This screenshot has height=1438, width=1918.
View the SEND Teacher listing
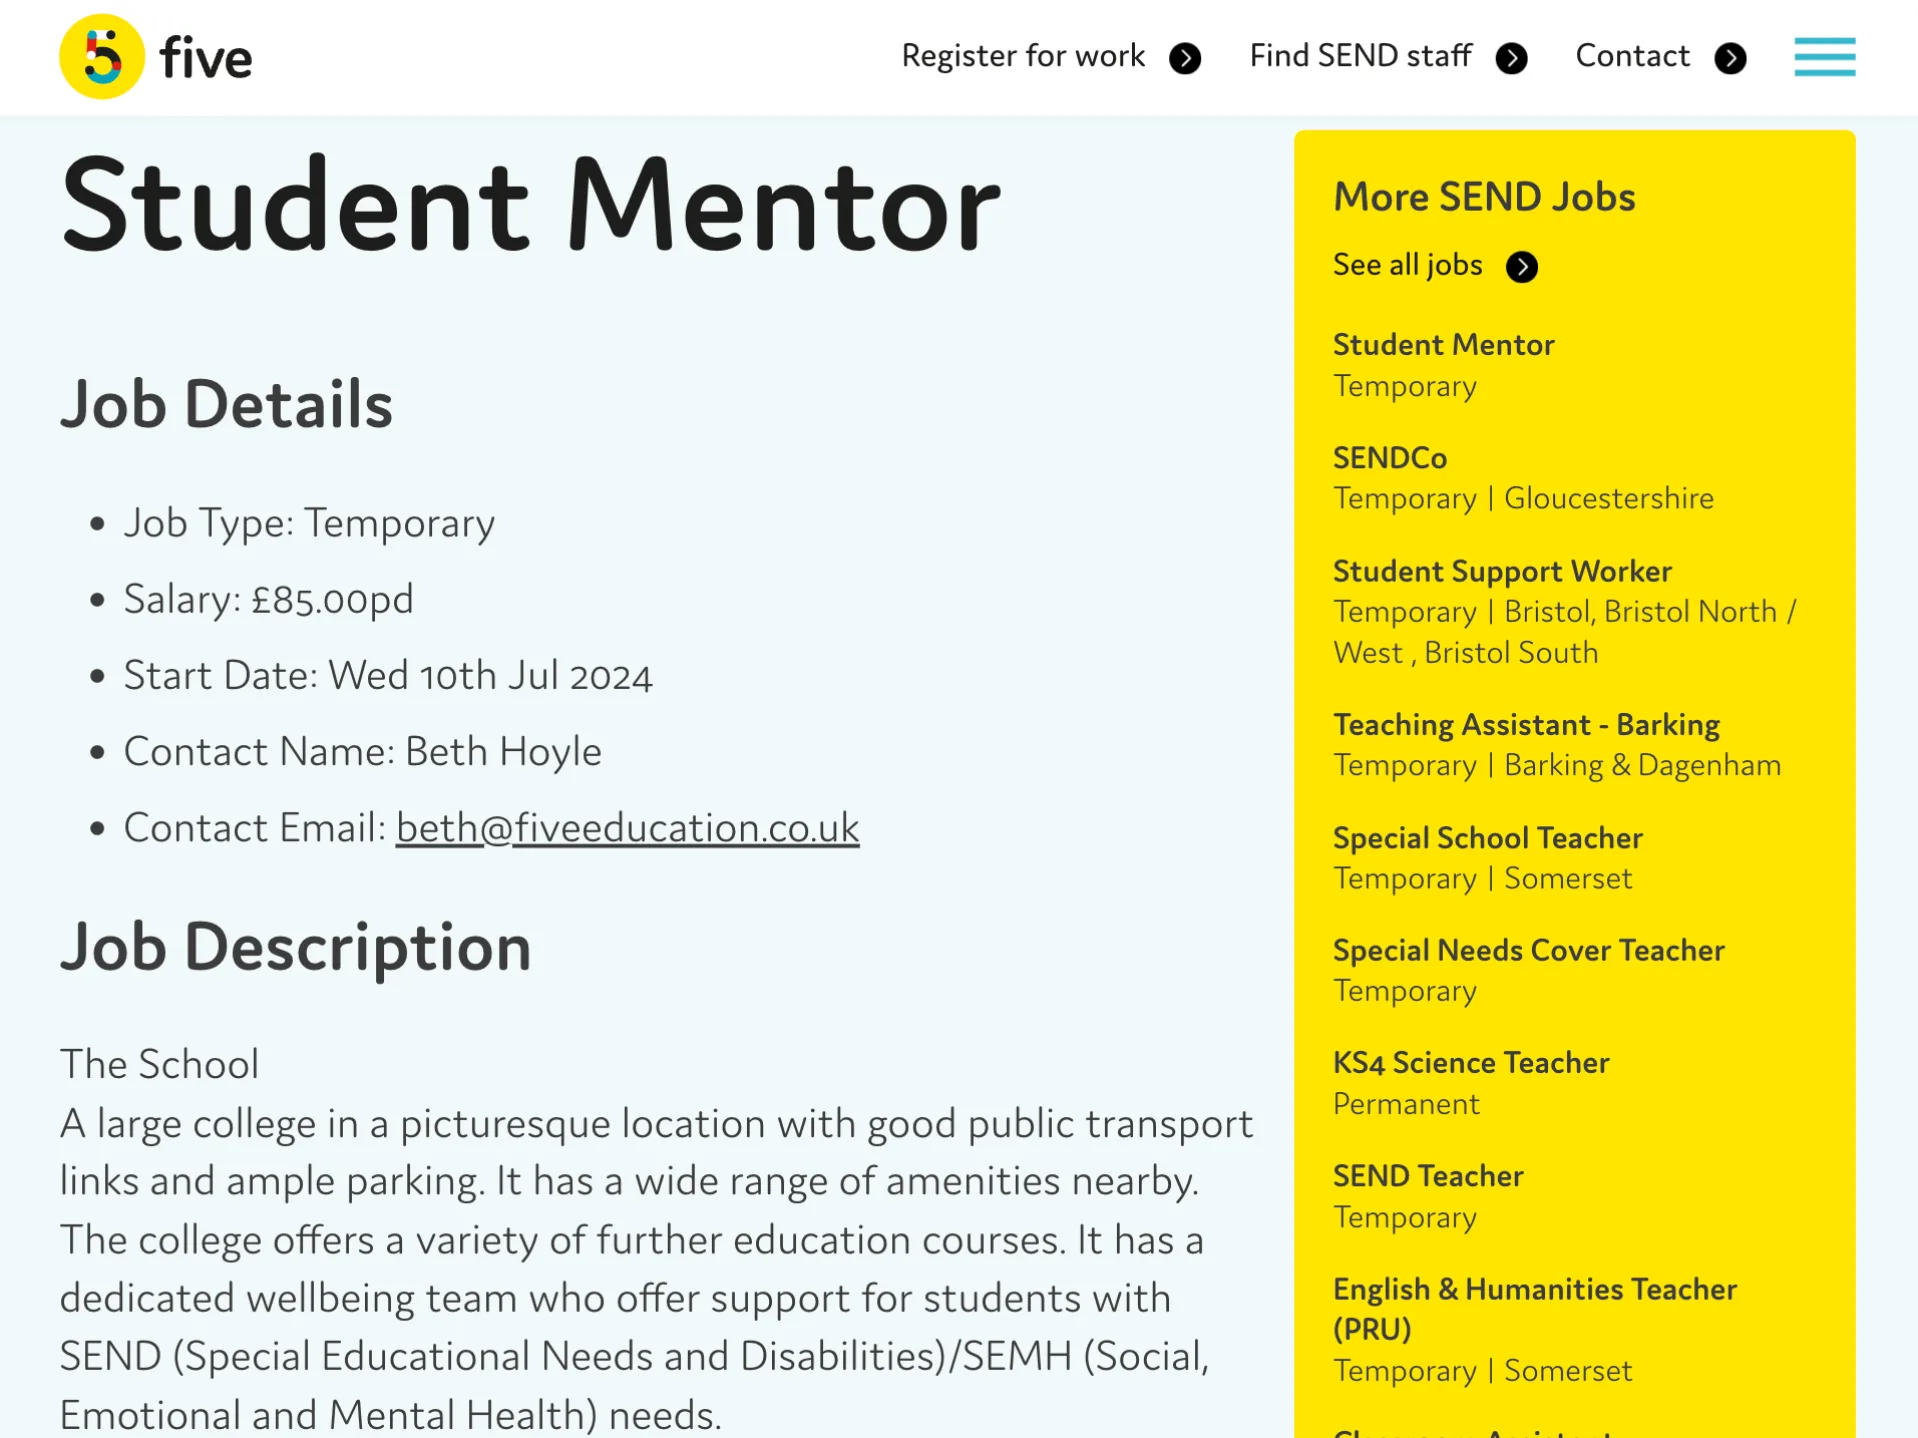tap(1427, 1176)
